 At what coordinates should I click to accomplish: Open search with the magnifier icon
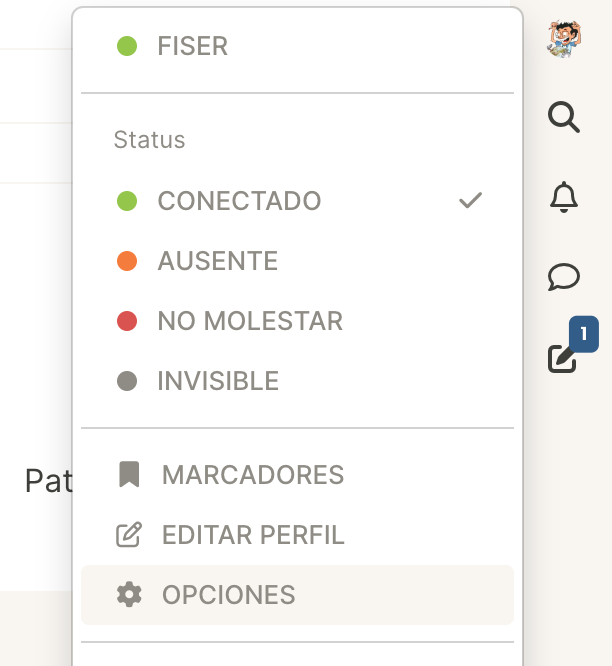[564, 118]
